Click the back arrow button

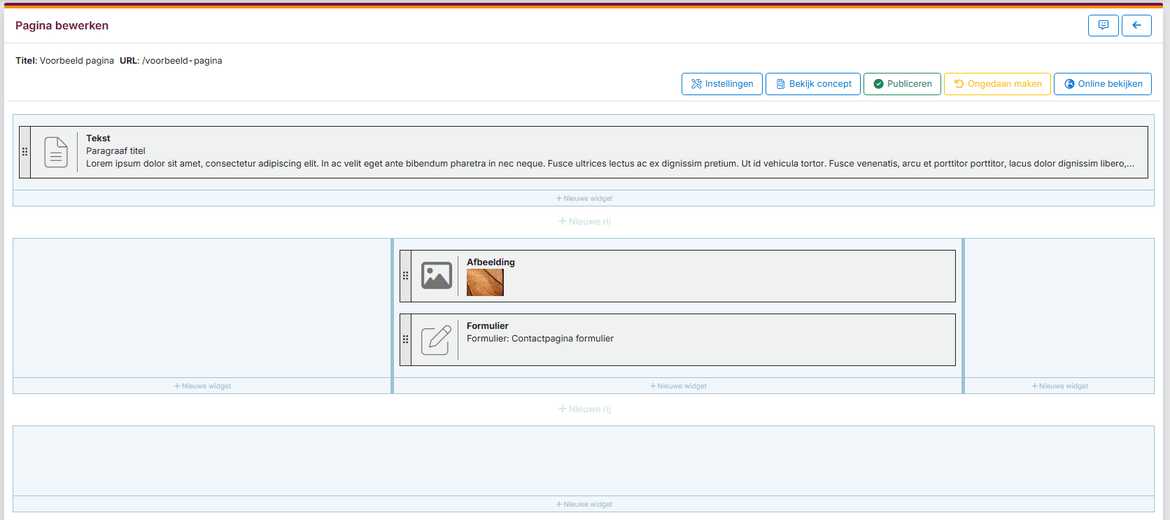[x=1136, y=25]
